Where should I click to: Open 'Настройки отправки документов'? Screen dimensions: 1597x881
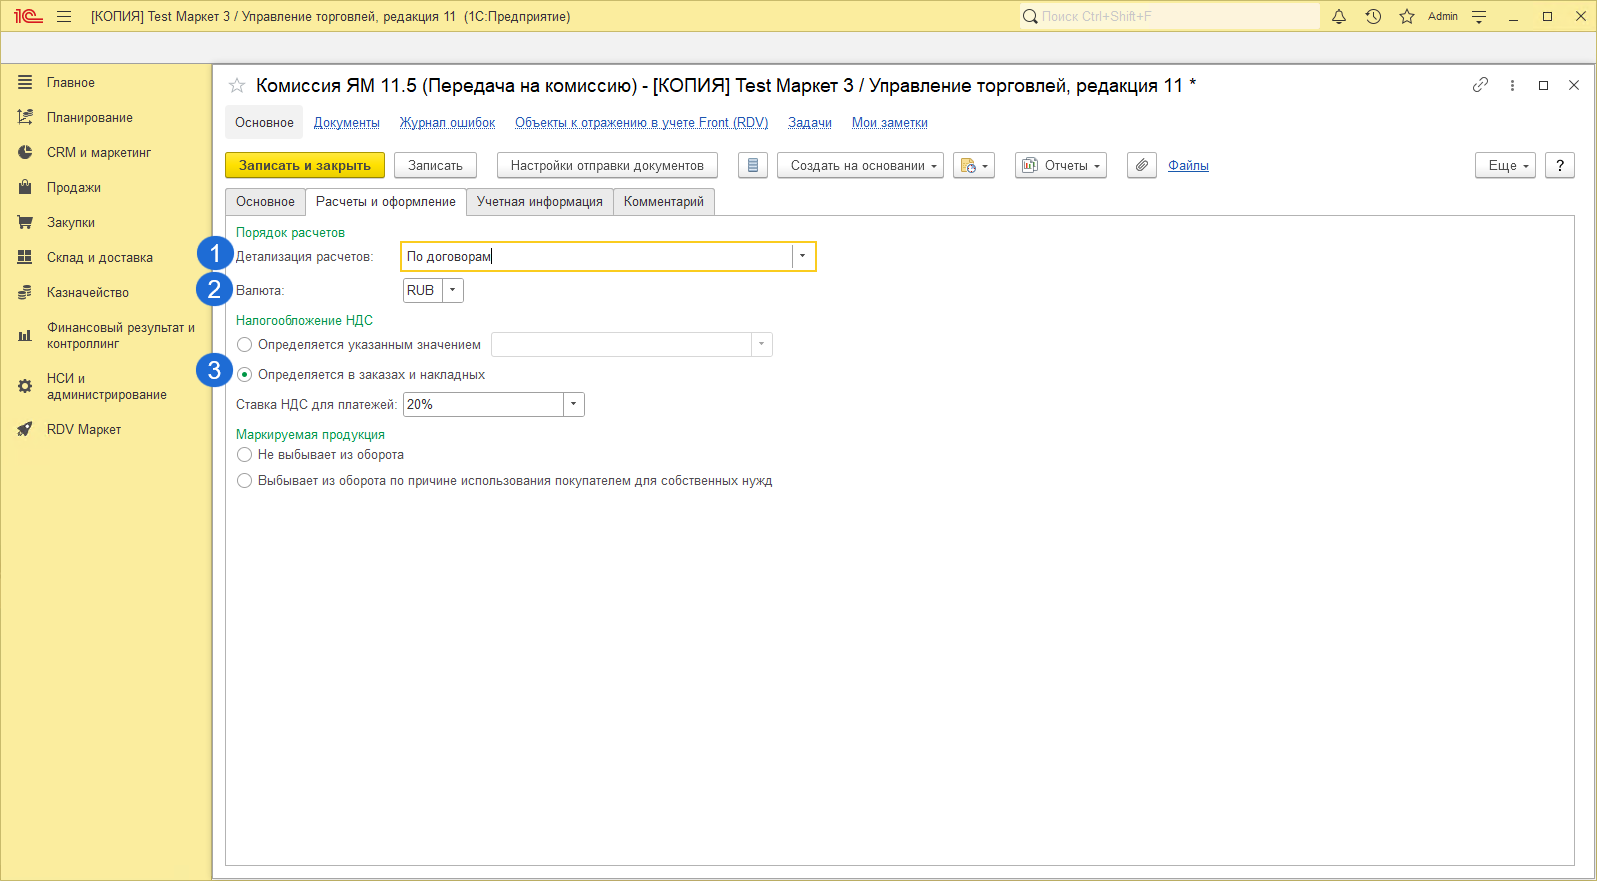click(x=607, y=166)
